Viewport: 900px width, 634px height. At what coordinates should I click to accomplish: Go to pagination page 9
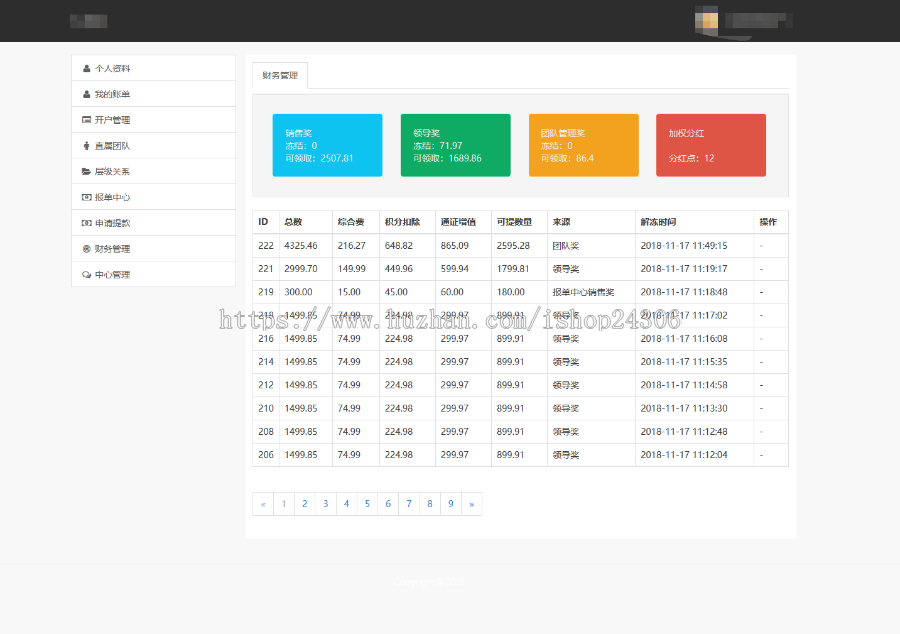click(451, 504)
